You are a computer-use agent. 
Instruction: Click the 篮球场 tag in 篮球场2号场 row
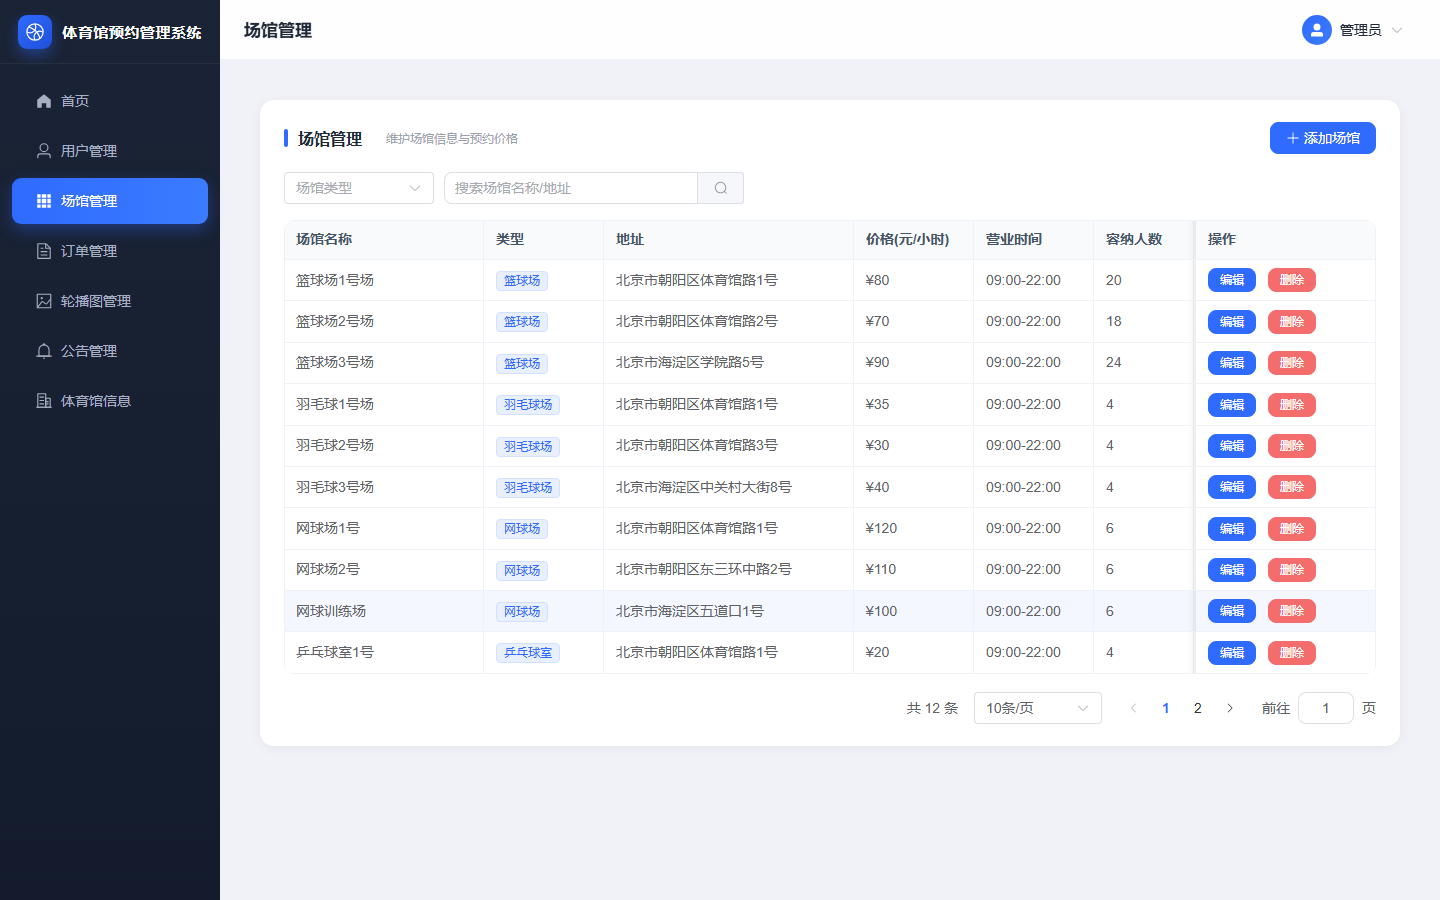(x=522, y=322)
